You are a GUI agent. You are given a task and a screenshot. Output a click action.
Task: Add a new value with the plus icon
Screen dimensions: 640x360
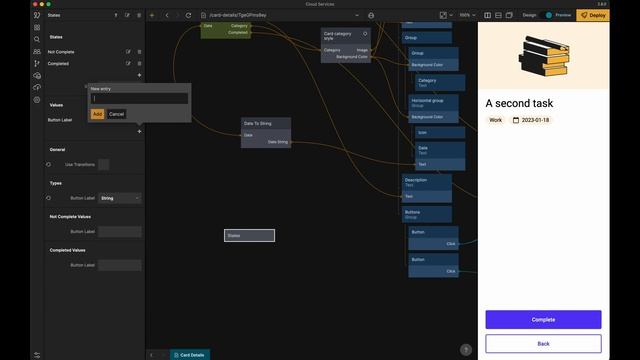pyautogui.click(x=139, y=131)
